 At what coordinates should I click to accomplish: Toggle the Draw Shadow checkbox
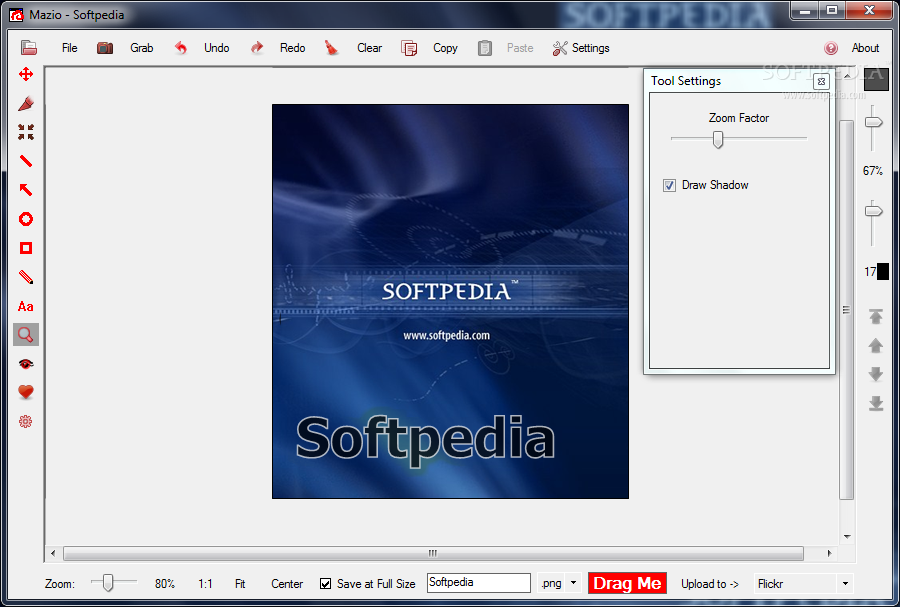click(669, 185)
